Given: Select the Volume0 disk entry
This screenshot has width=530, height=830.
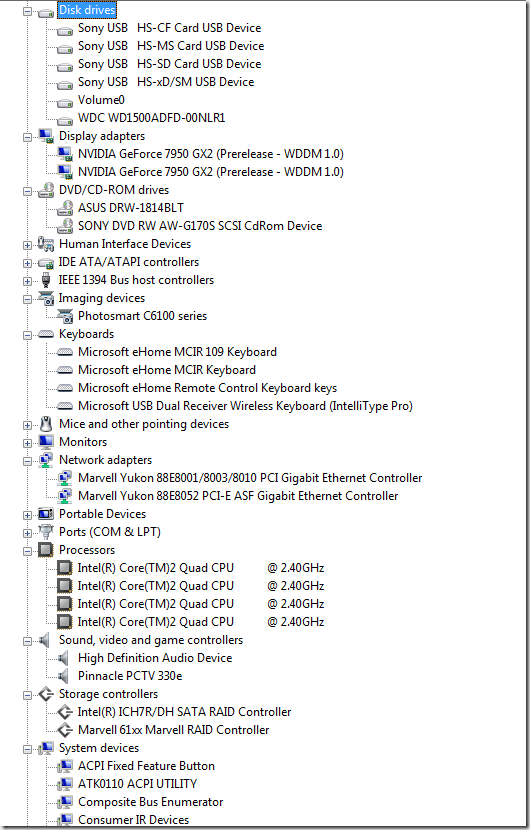Looking at the screenshot, I should [x=101, y=100].
